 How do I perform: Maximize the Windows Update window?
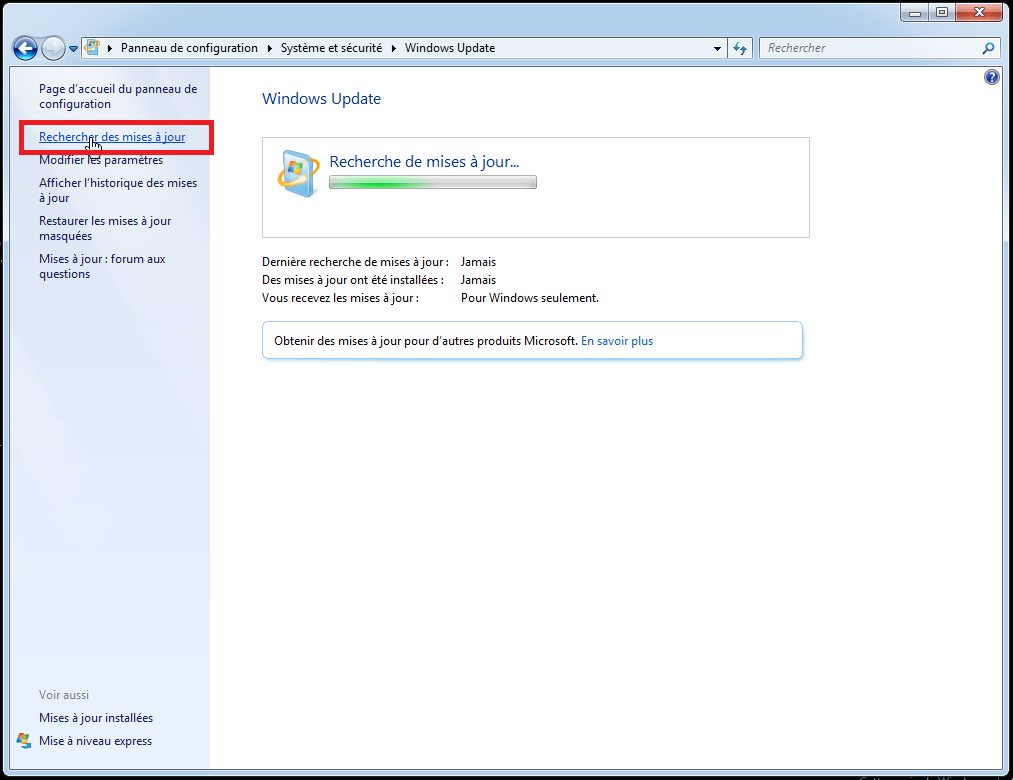pos(942,13)
